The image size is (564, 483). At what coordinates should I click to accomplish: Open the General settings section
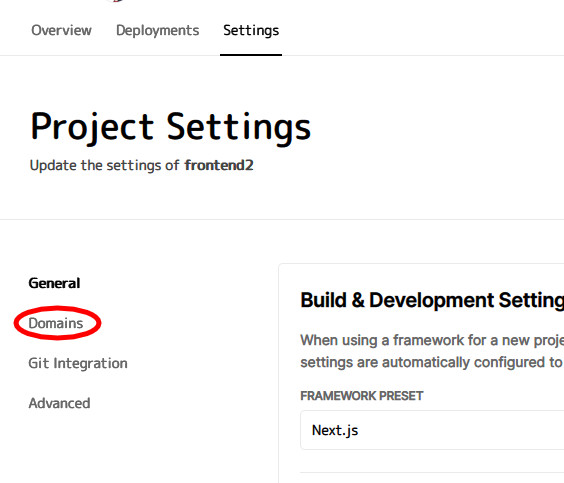point(54,283)
